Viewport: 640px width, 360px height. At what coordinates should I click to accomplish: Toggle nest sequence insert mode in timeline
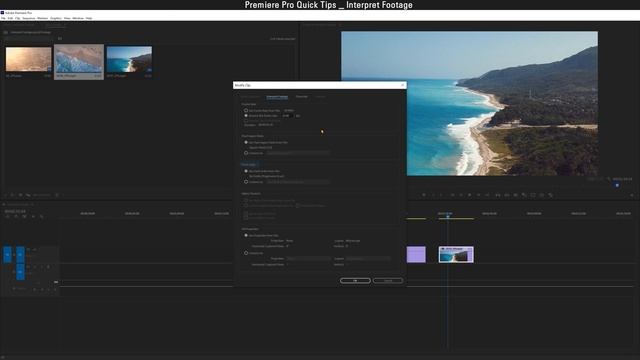pos(7,216)
